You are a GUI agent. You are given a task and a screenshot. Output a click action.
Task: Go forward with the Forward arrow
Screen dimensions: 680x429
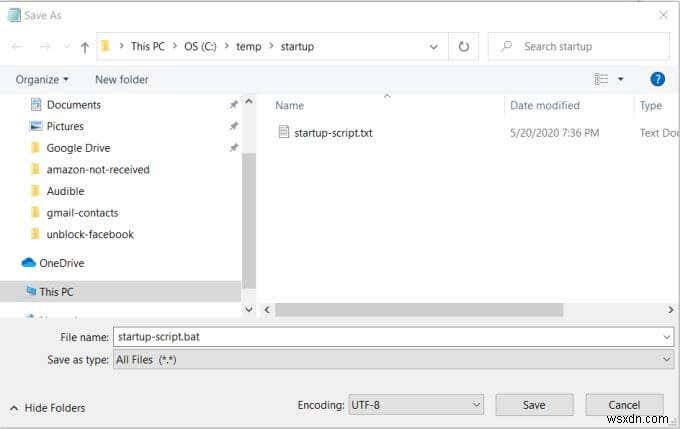[45, 46]
